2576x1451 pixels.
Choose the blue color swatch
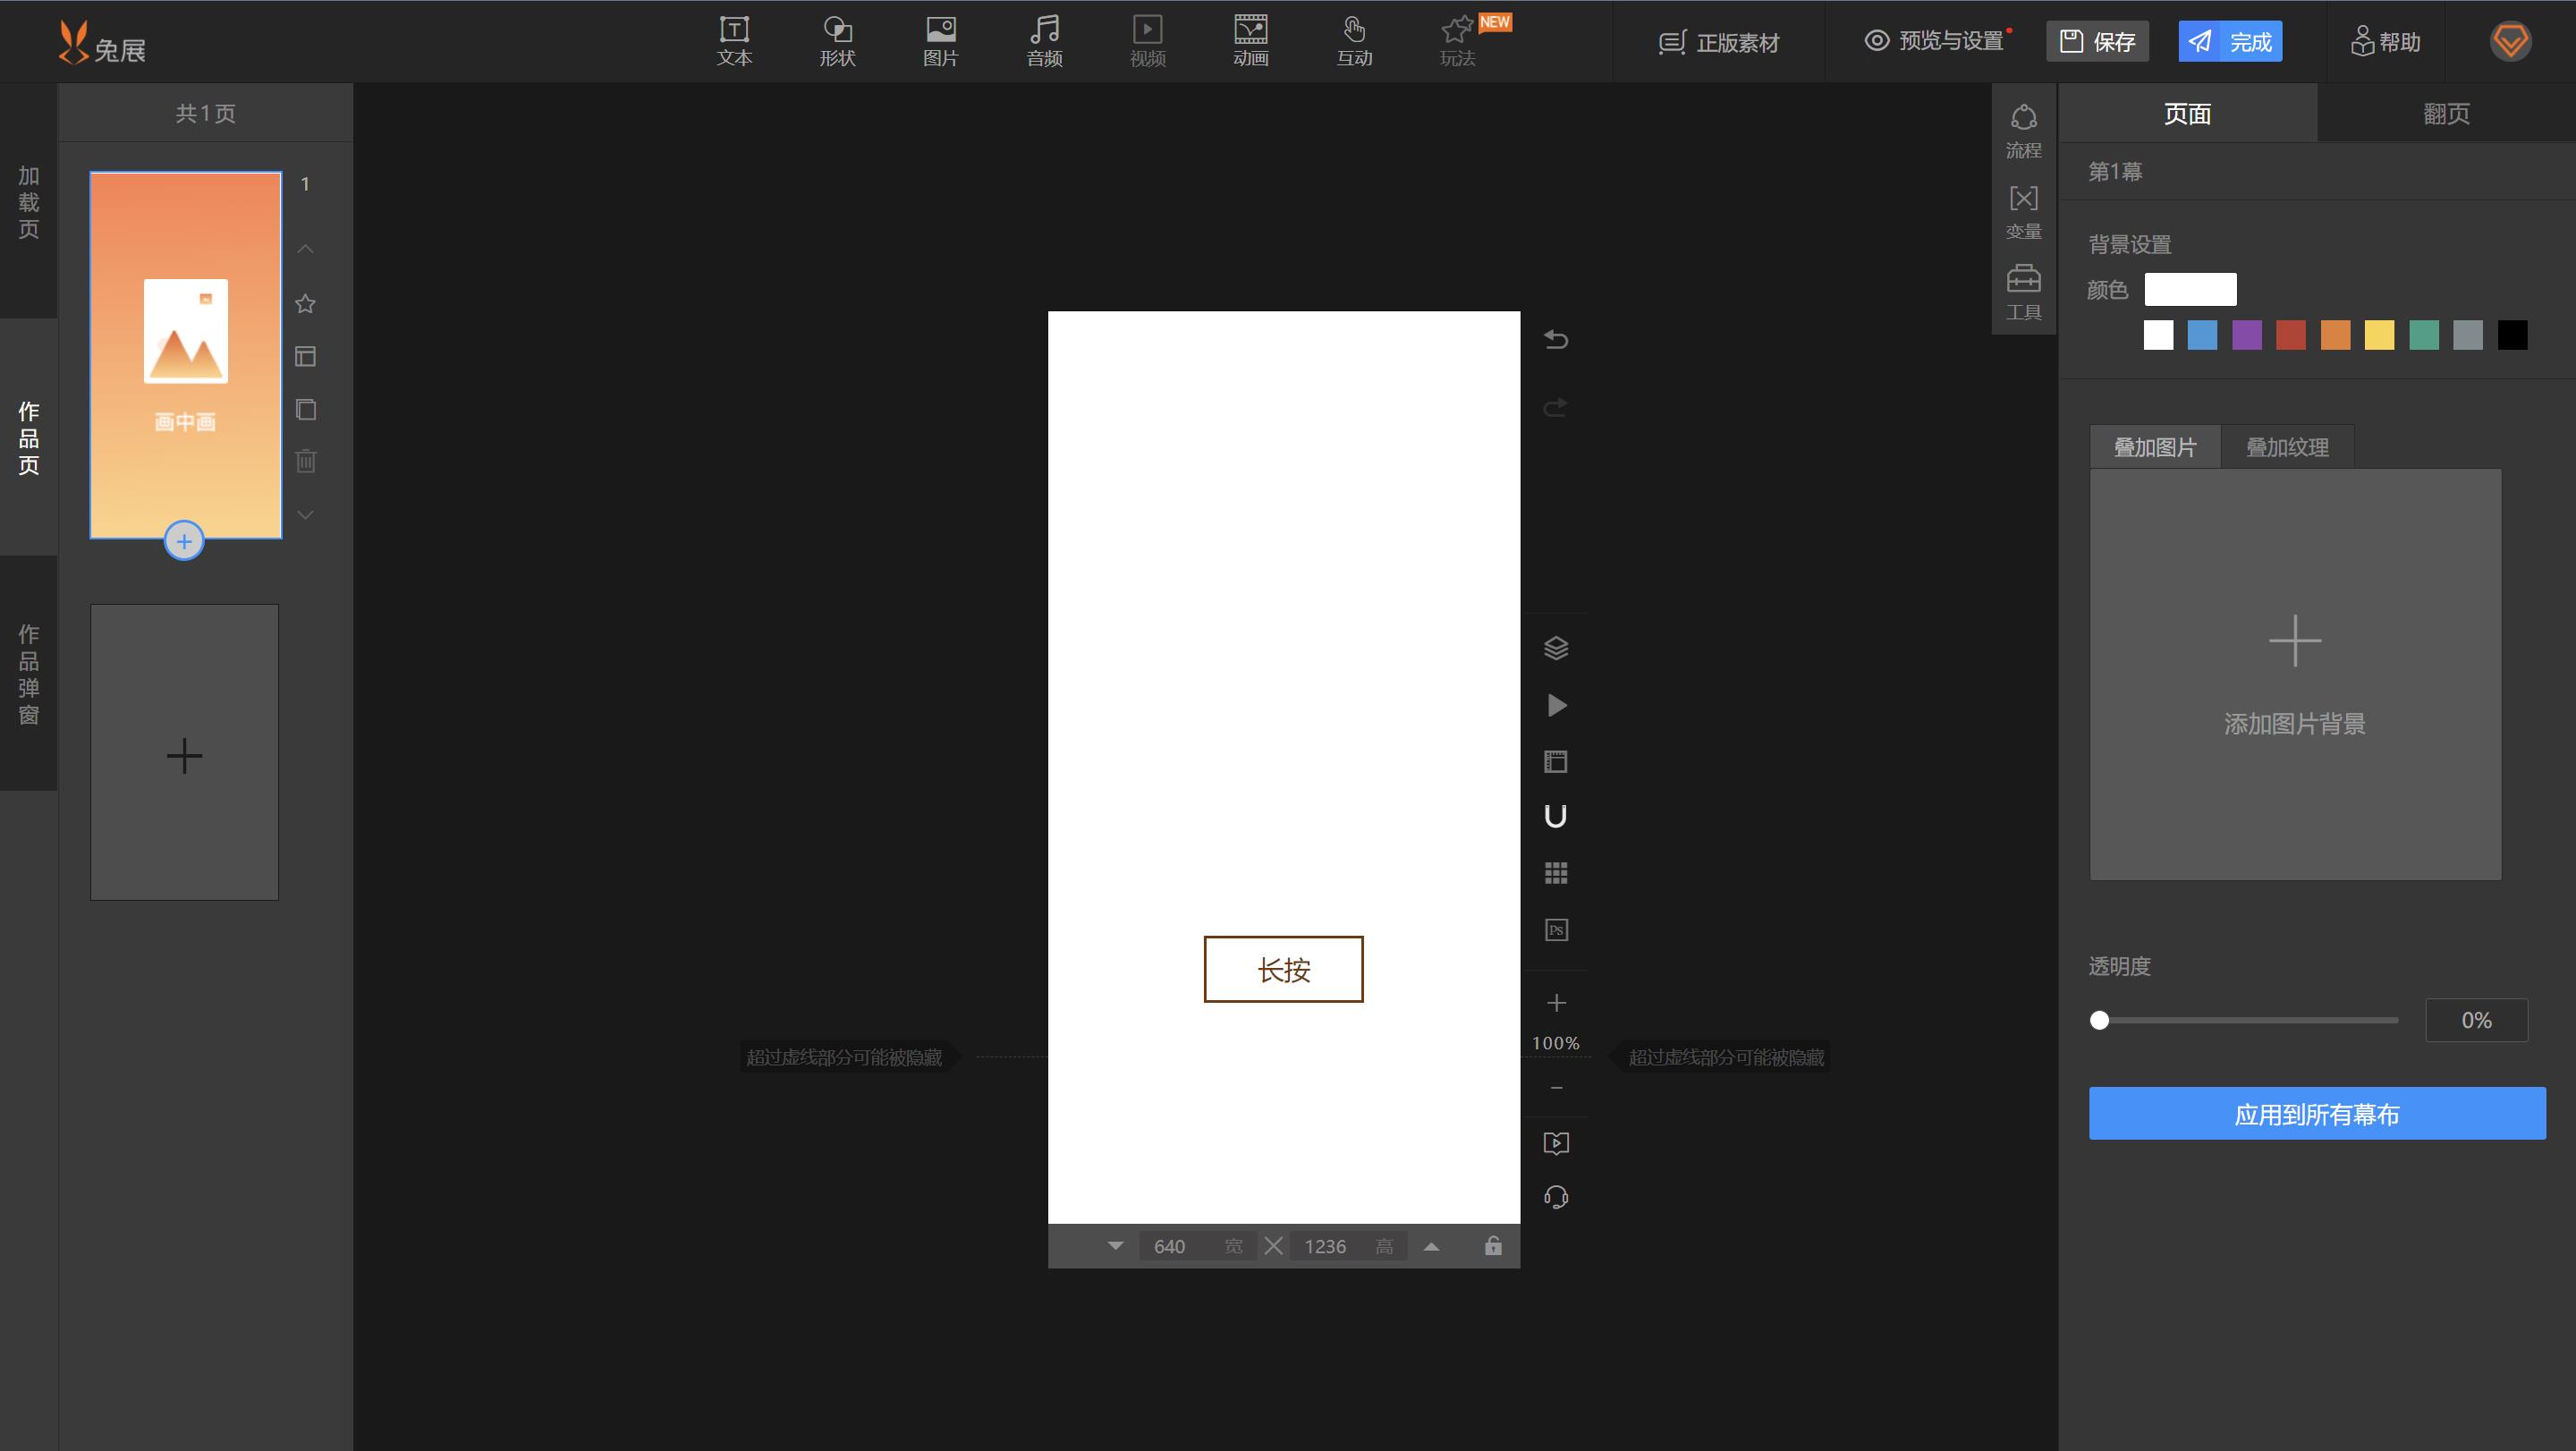pyautogui.click(x=2202, y=335)
